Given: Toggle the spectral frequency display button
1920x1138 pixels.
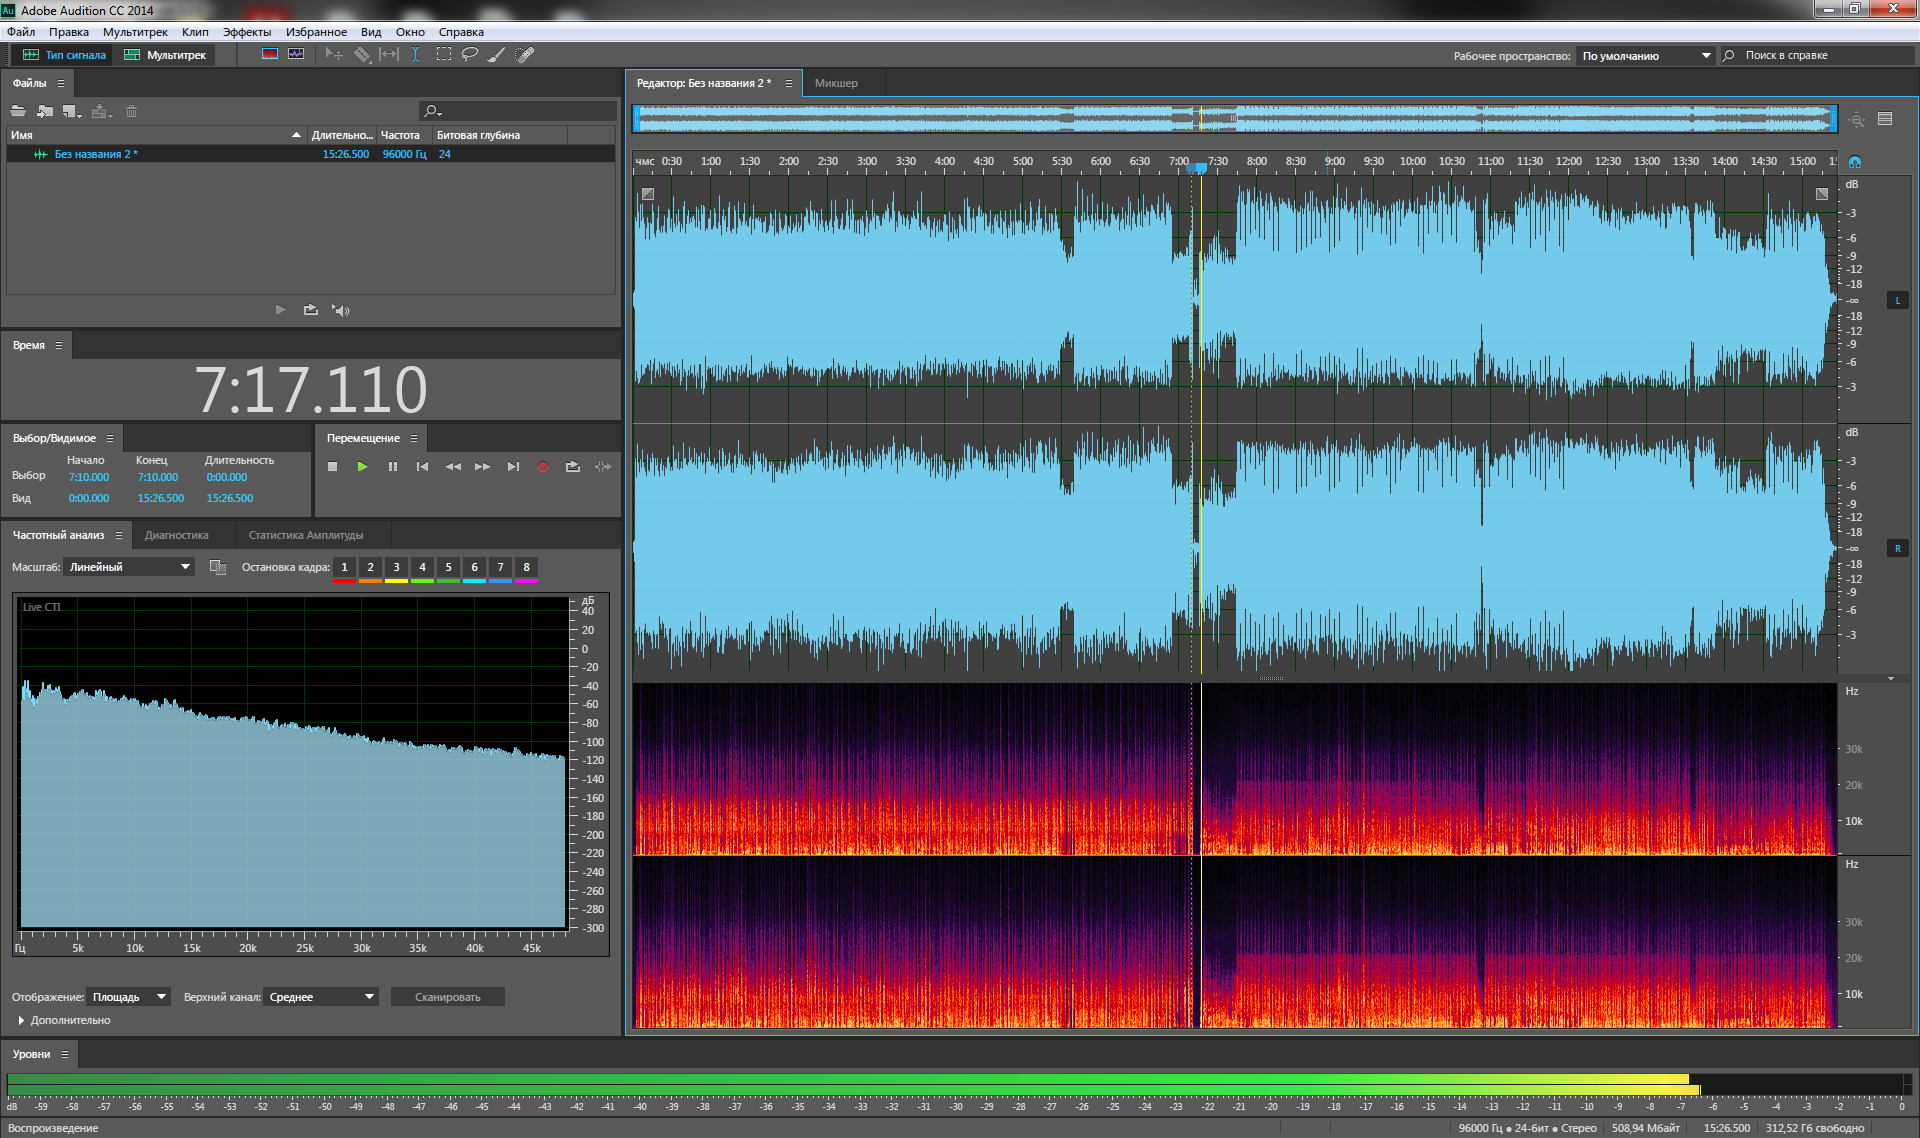Looking at the screenshot, I should tap(270, 55).
